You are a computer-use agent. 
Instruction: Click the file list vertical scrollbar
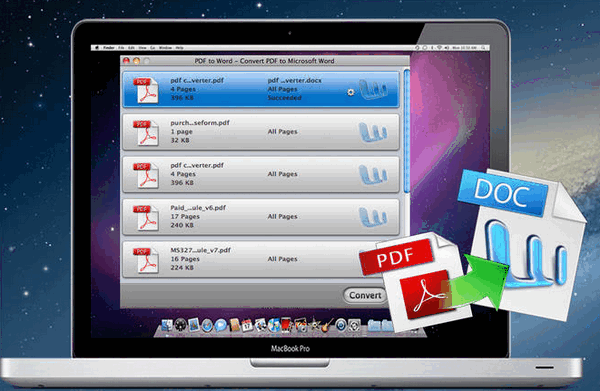pos(406,131)
